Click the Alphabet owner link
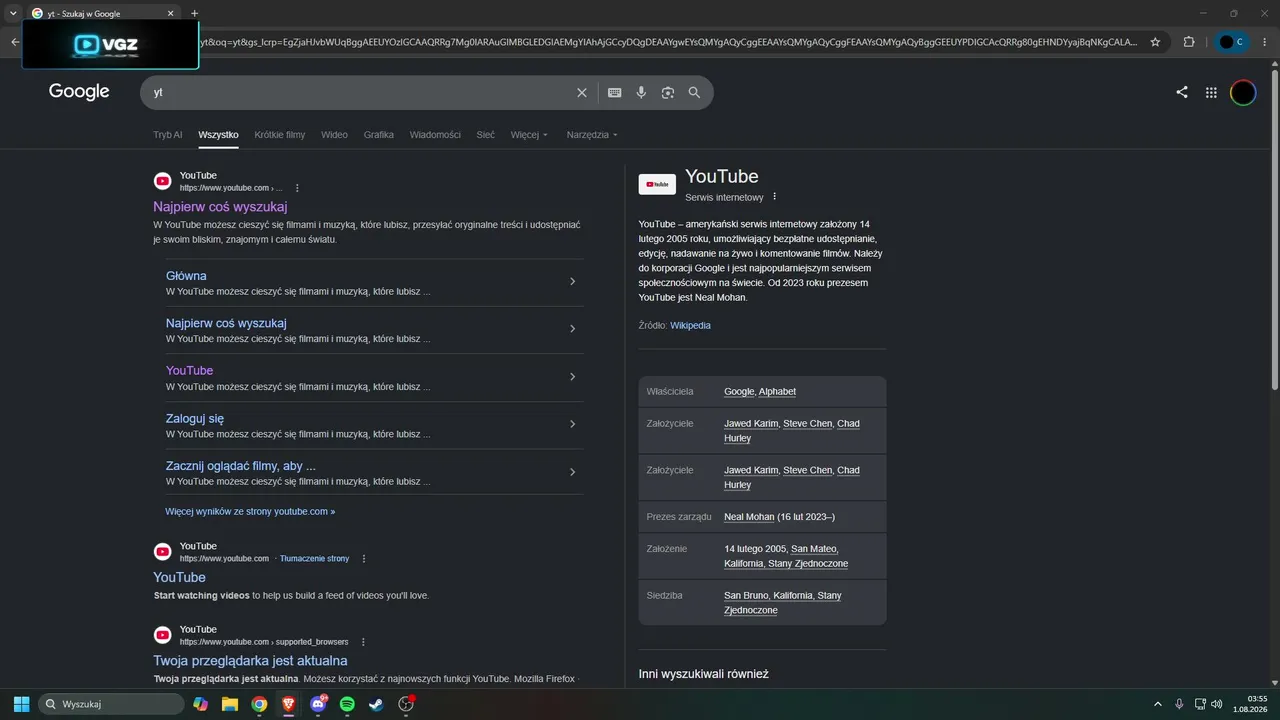 pyautogui.click(x=777, y=392)
